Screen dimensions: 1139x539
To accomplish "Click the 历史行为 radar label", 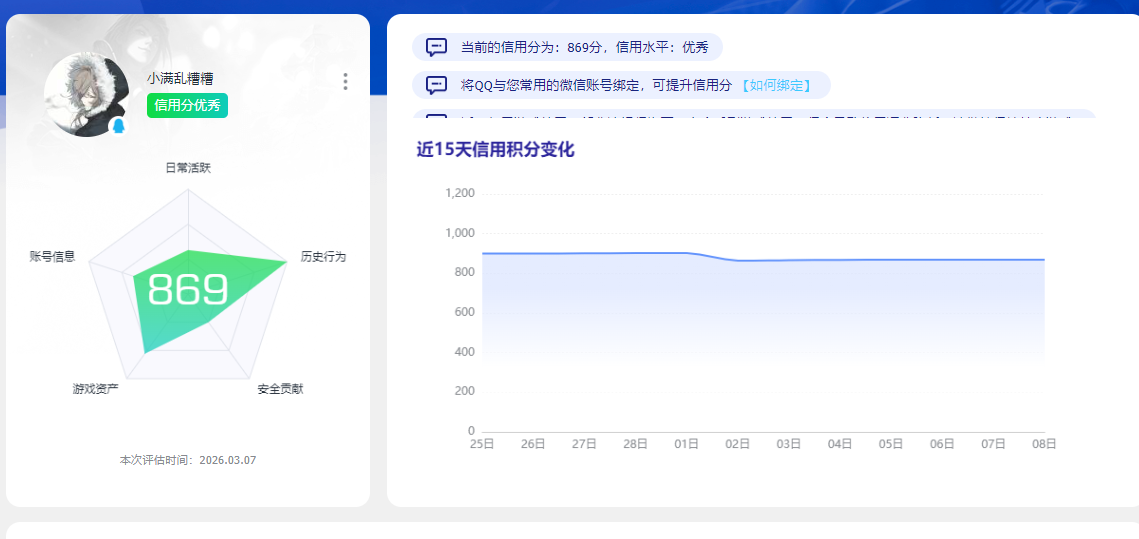I will click(323, 256).
